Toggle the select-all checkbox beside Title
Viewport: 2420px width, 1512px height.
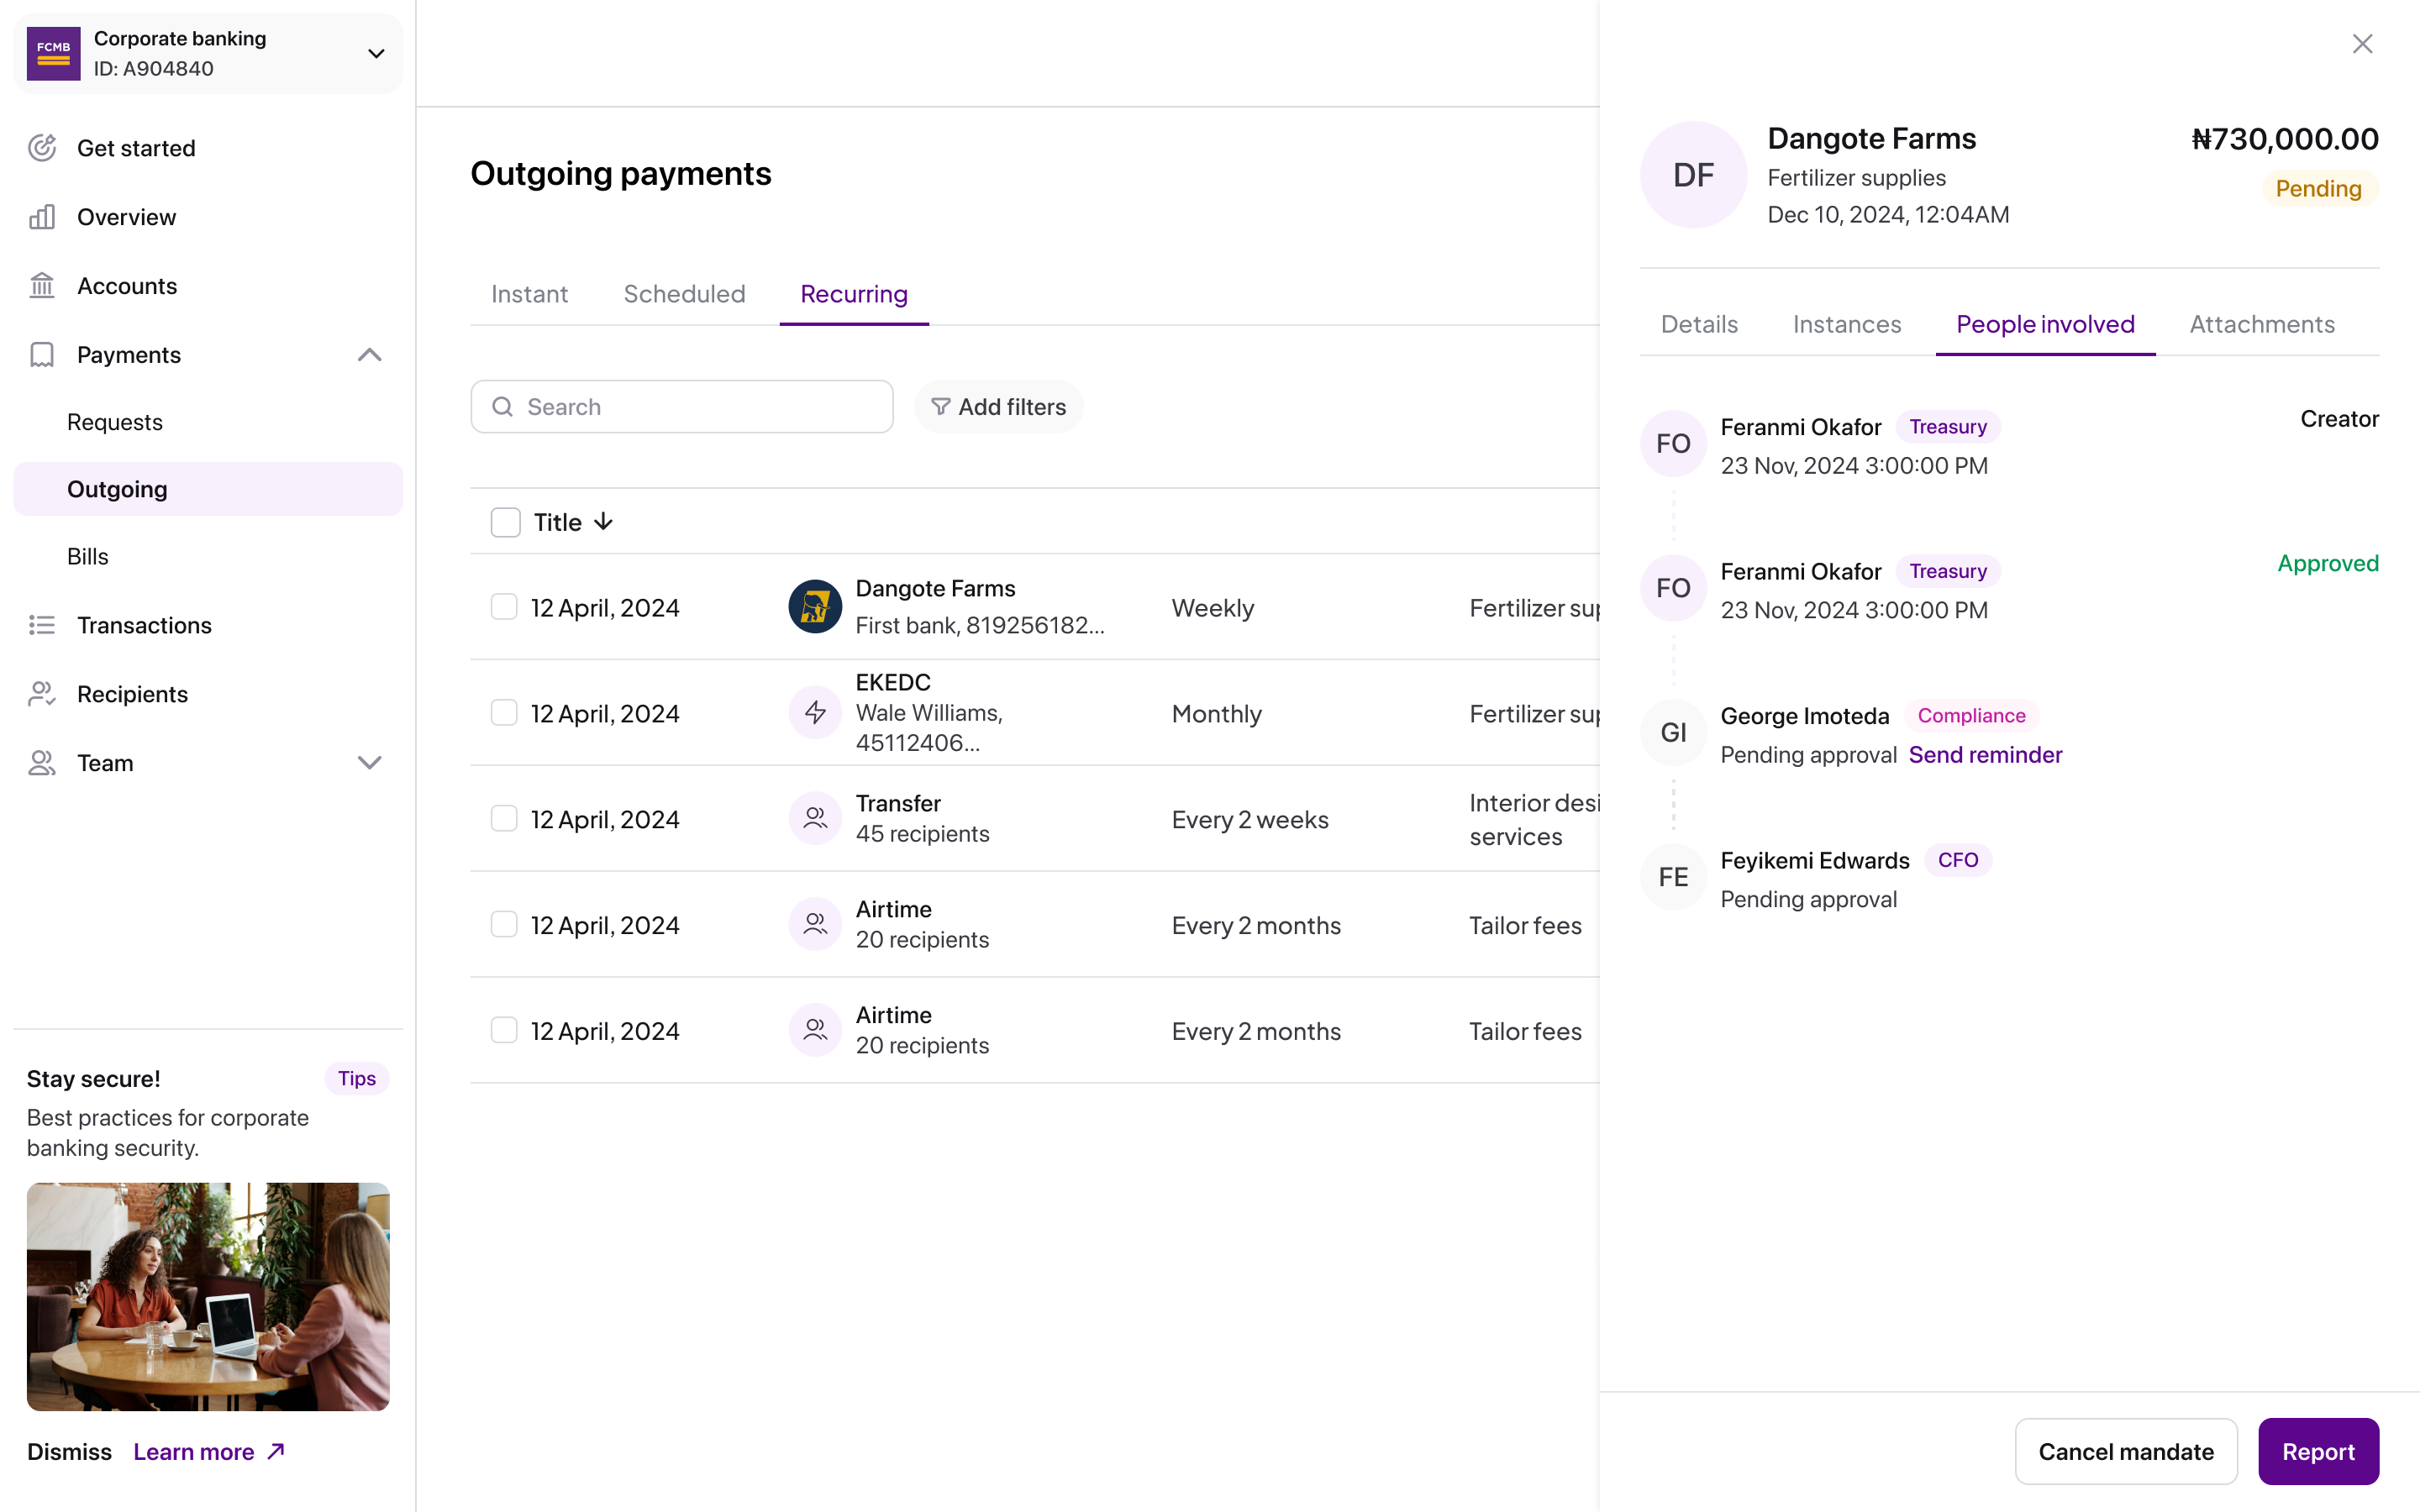click(505, 522)
